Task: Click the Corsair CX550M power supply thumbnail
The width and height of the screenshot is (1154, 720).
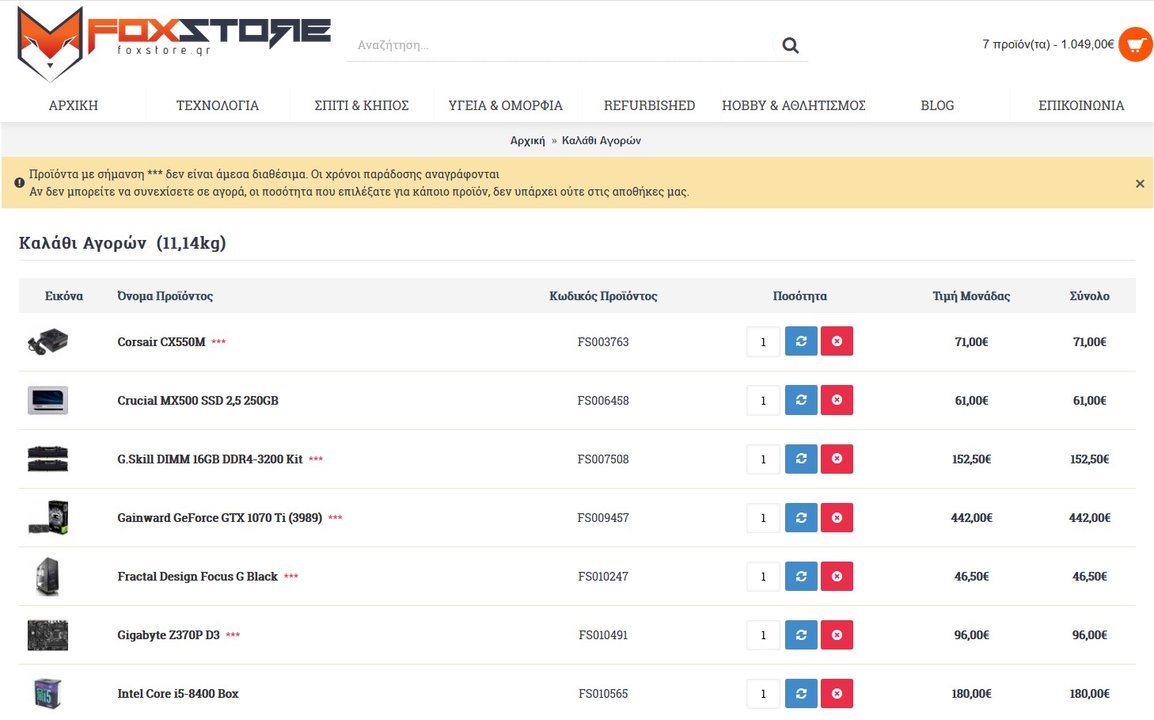Action: [x=48, y=342]
